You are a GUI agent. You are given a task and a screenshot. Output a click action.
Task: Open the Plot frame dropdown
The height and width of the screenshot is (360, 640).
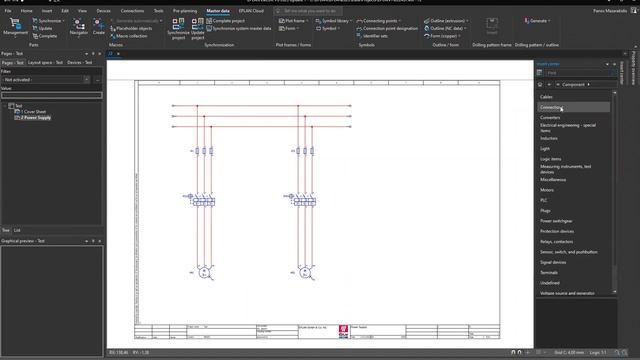pos(307,20)
